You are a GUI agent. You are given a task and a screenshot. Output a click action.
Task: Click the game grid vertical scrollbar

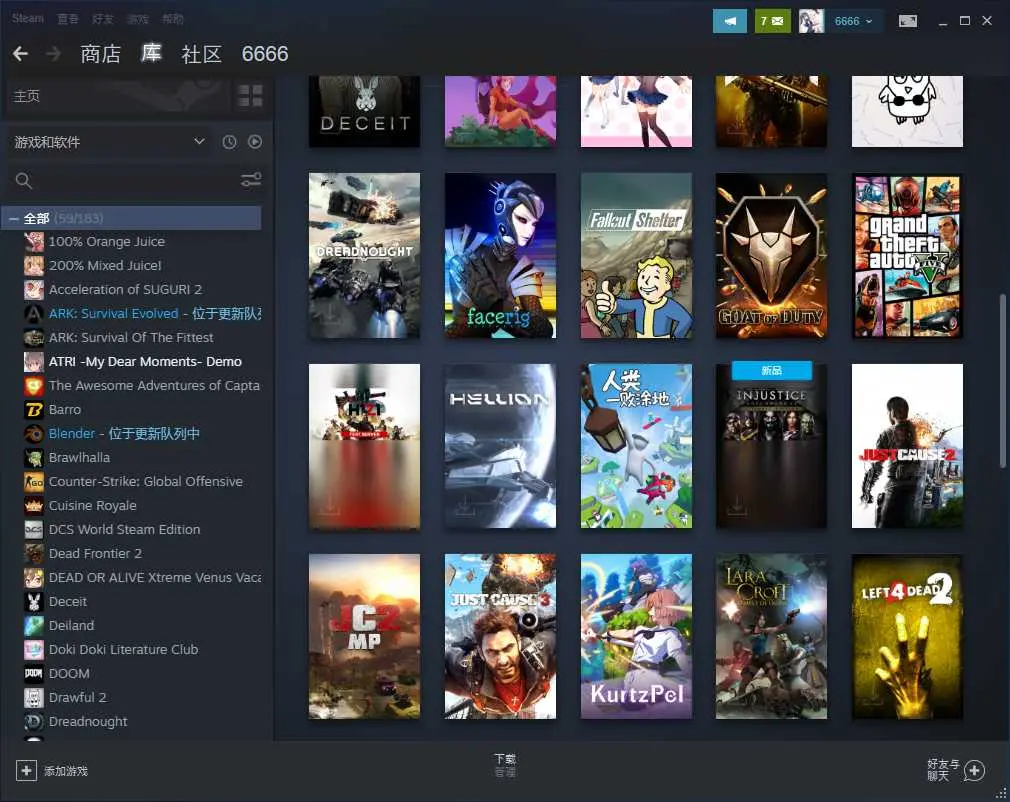click(x=1002, y=380)
